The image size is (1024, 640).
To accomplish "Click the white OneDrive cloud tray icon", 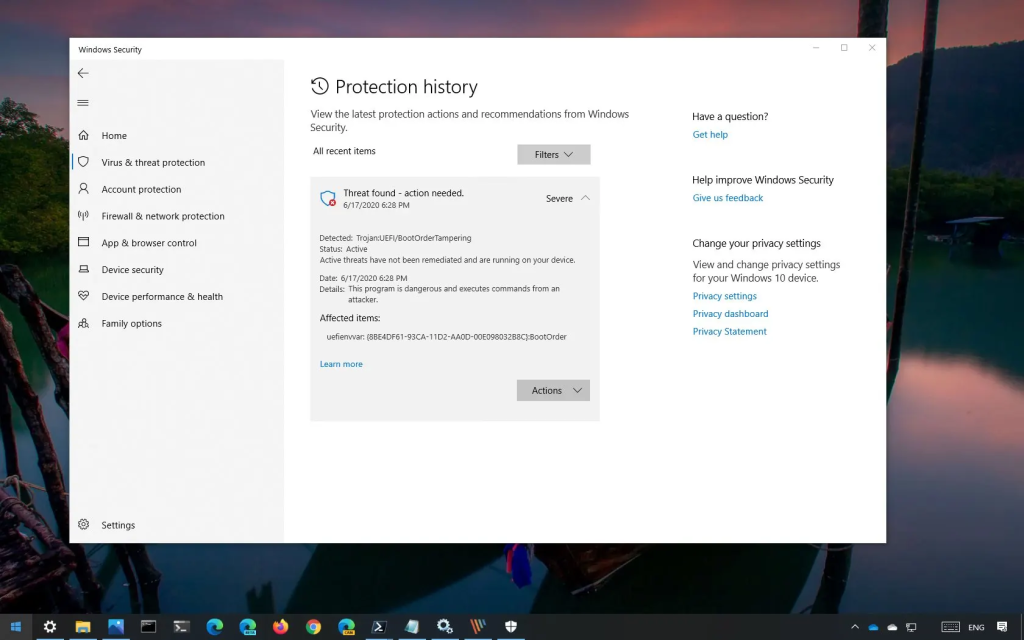I will [892, 628].
